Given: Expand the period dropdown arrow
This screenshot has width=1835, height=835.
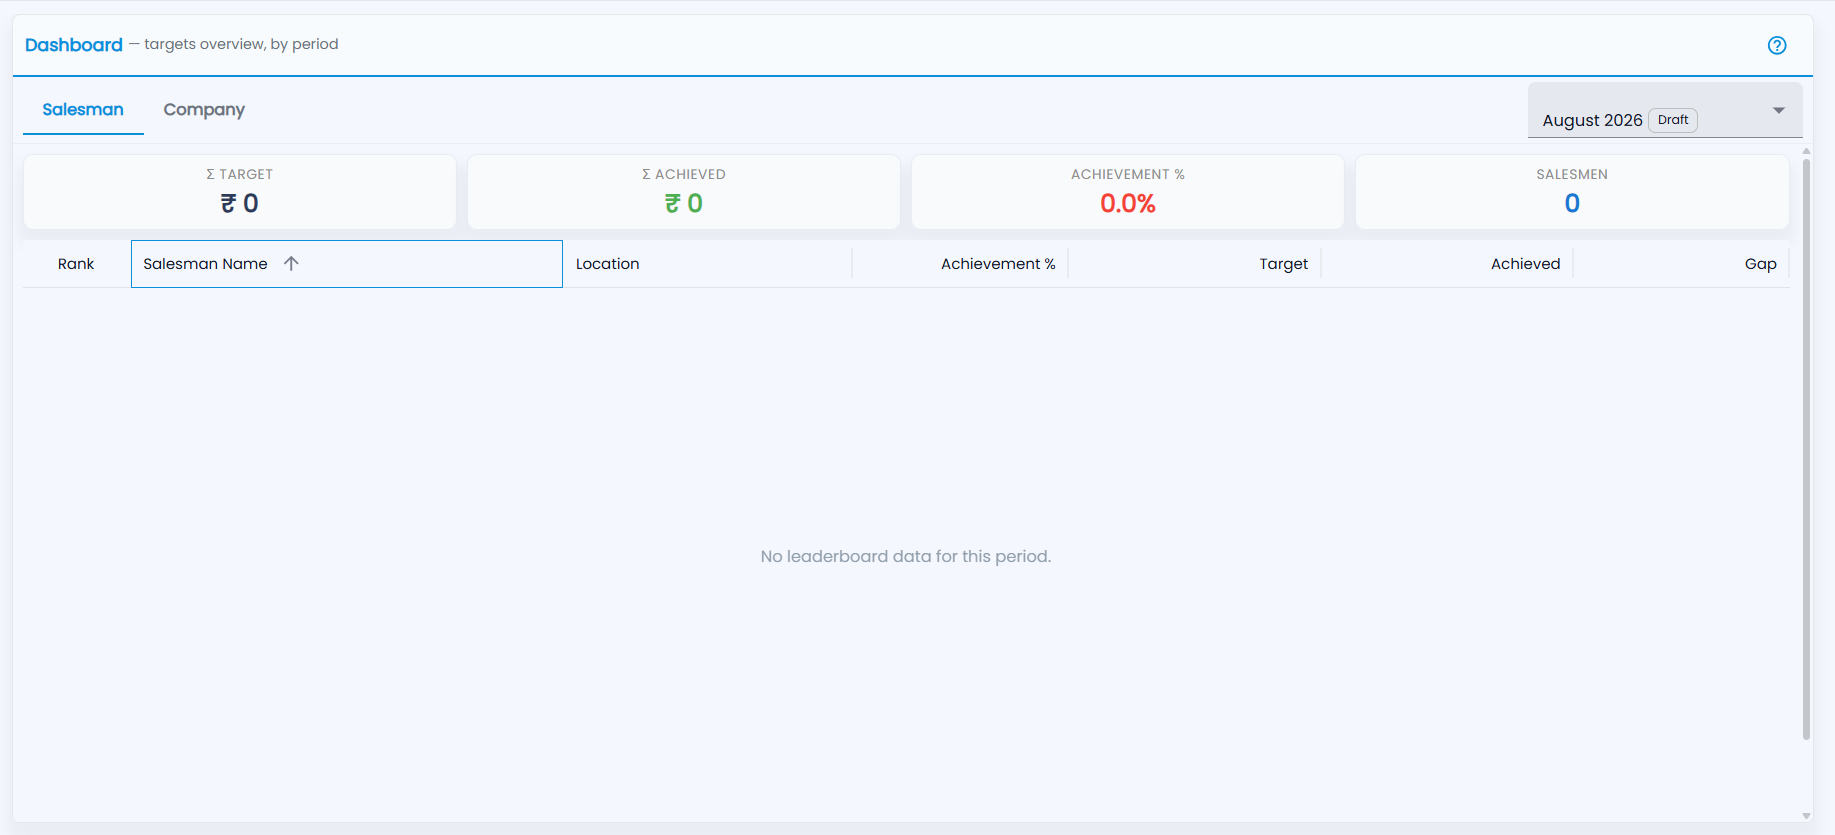Looking at the screenshot, I should [x=1779, y=110].
